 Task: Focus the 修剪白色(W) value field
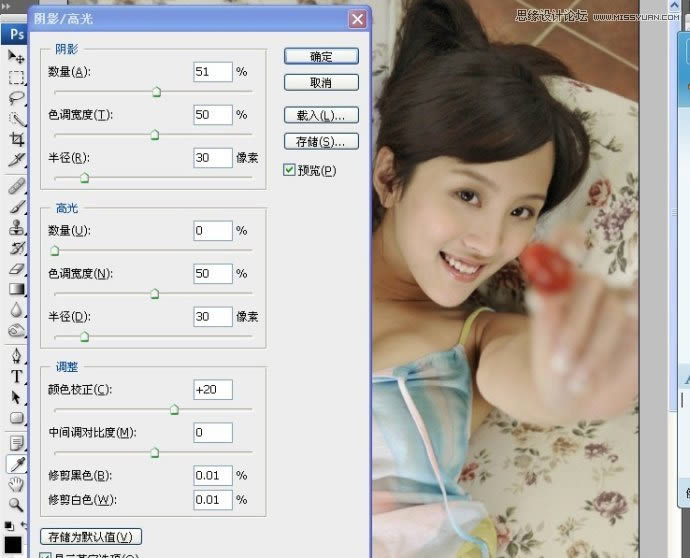coord(213,500)
